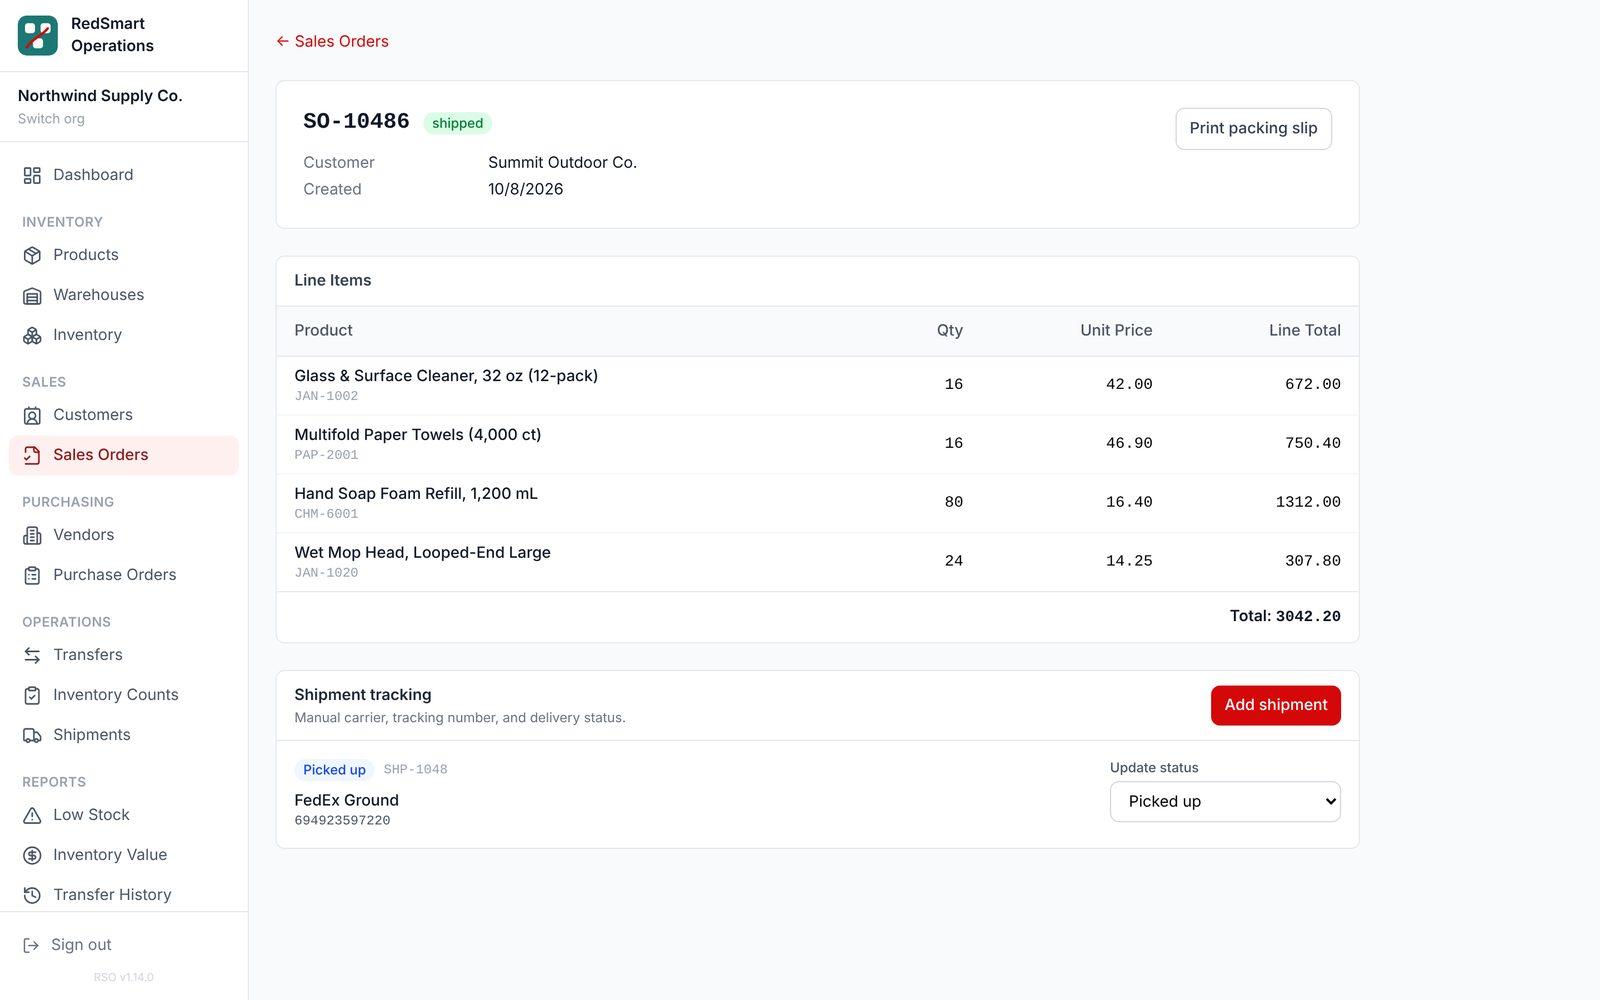Image resolution: width=1600 pixels, height=1000 pixels.
Task: Click the Sign out door icon
Action: pyautogui.click(x=31, y=945)
